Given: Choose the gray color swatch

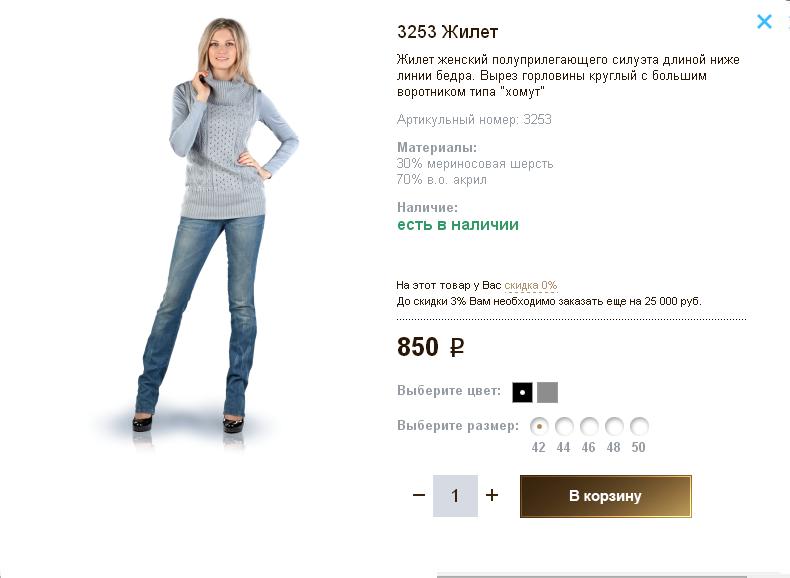Looking at the screenshot, I should tap(547, 392).
